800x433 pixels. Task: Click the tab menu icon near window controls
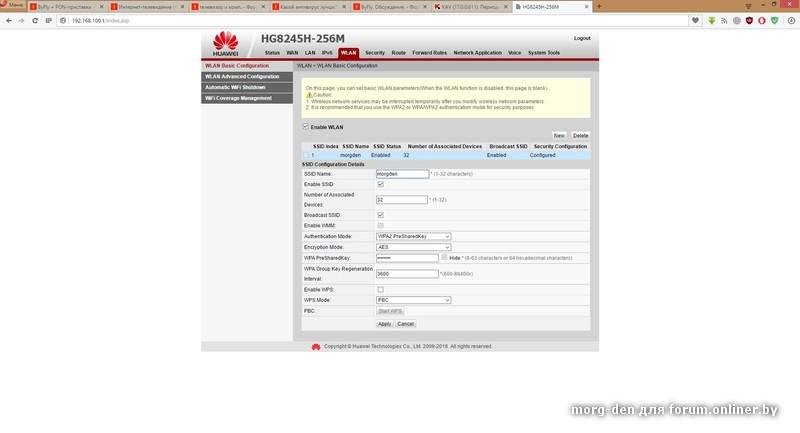tap(748, 6)
